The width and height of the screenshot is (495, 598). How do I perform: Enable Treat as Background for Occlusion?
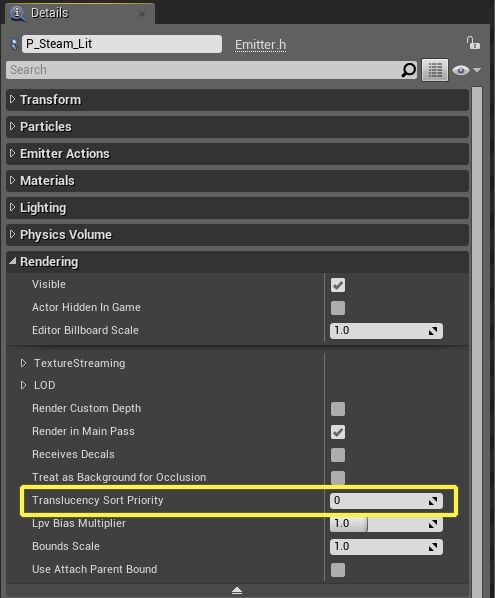pos(338,477)
